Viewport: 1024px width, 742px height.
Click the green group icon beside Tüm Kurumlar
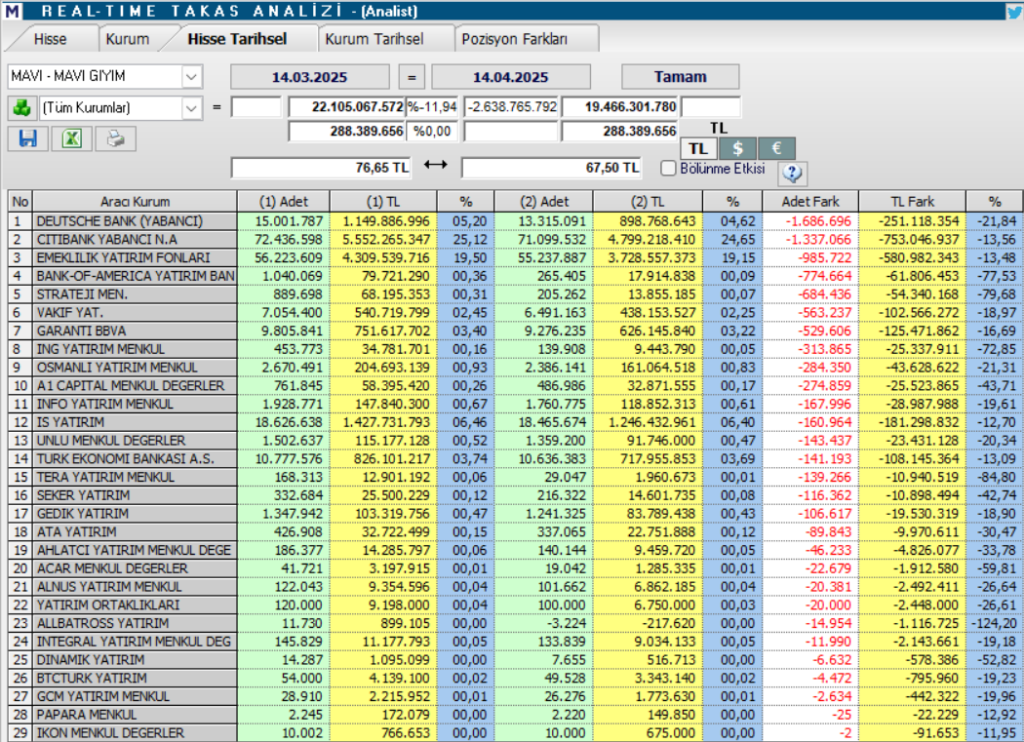coord(21,107)
